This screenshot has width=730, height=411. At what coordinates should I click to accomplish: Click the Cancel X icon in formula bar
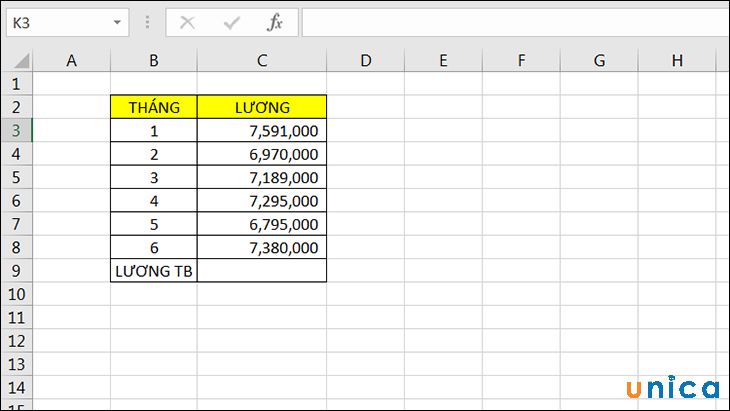click(x=187, y=22)
